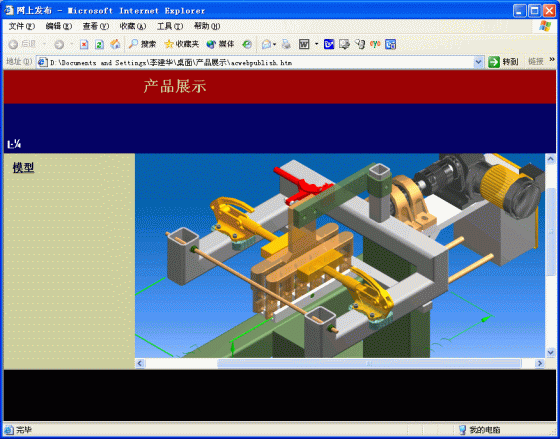Open Favorites (收藏夹) star button
The width and height of the screenshot is (560, 439).
pyautogui.click(x=181, y=44)
